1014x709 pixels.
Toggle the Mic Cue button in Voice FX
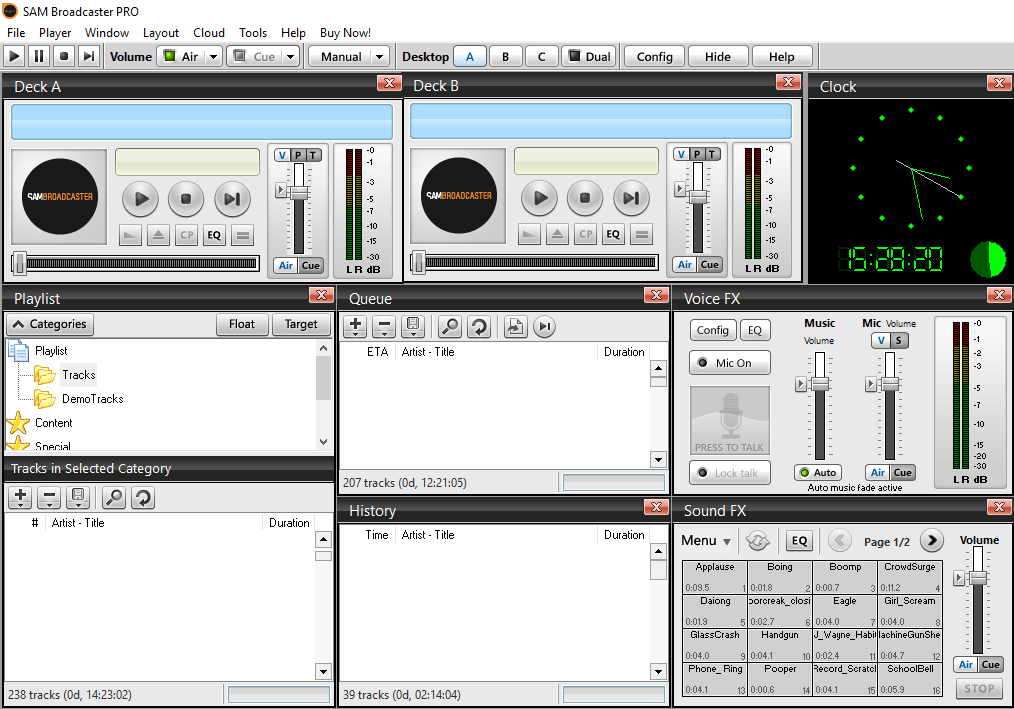click(903, 472)
